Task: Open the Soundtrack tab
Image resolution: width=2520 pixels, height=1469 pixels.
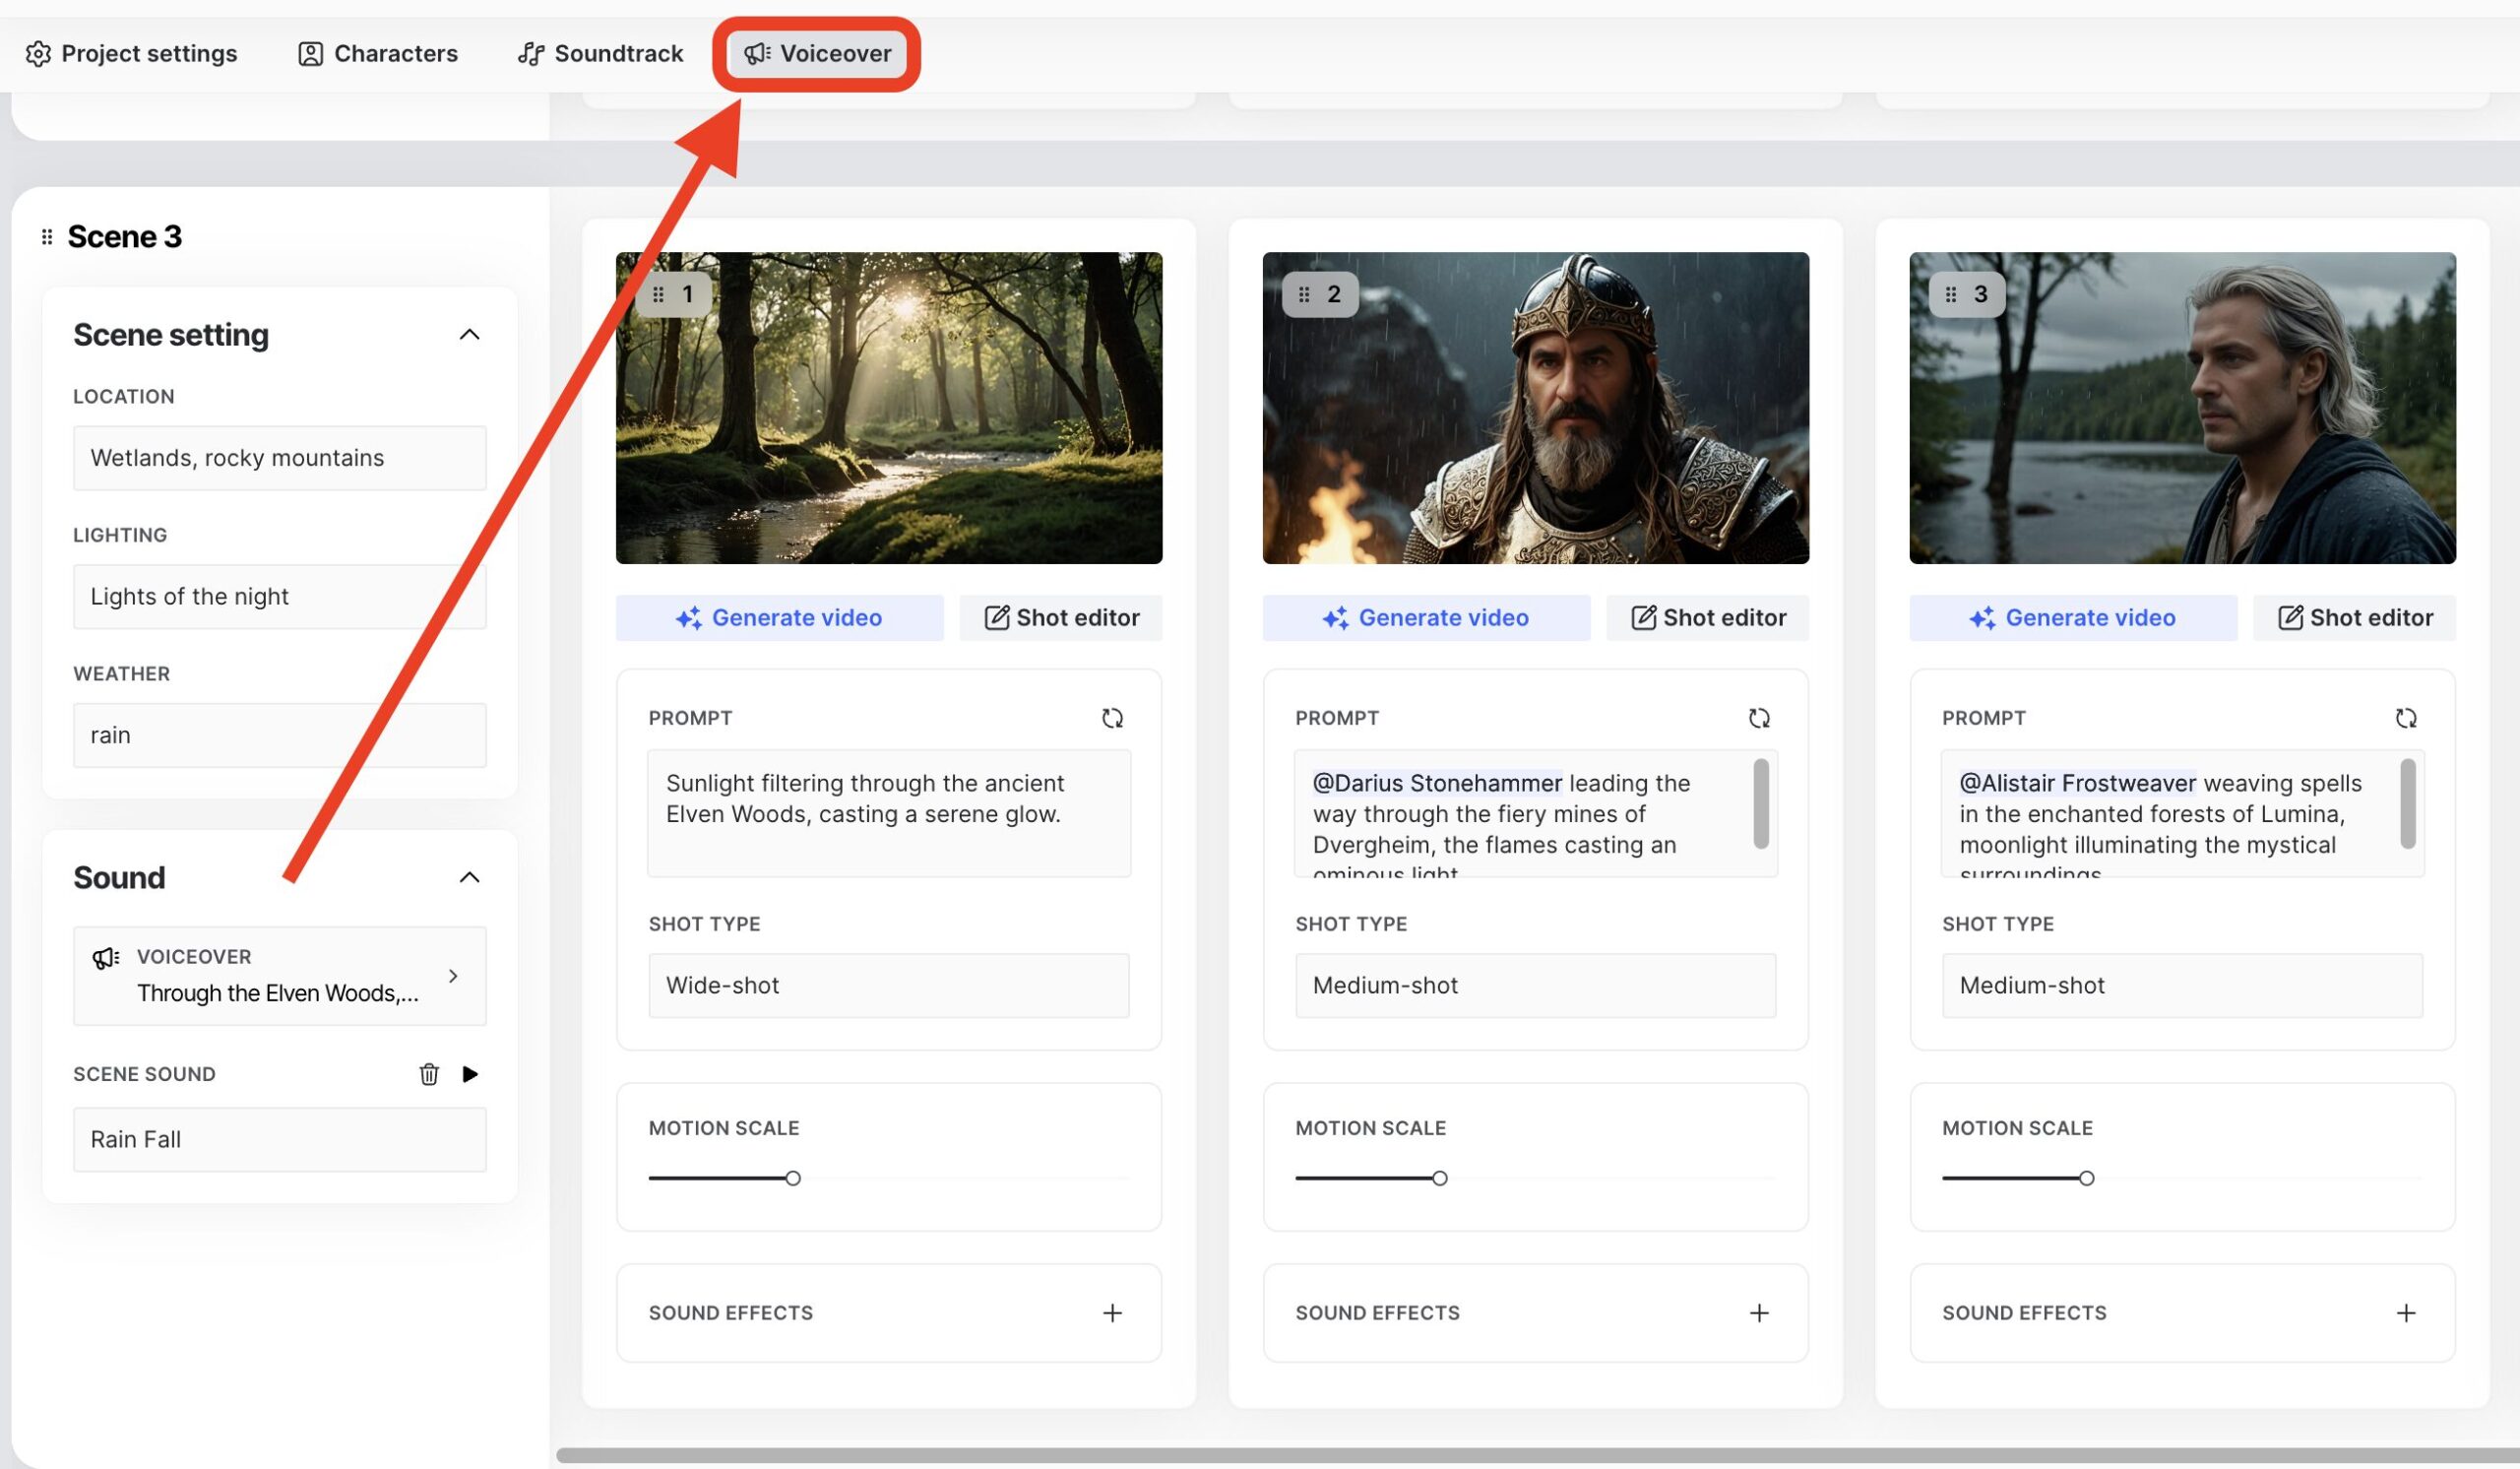Action: pos(600,53)
